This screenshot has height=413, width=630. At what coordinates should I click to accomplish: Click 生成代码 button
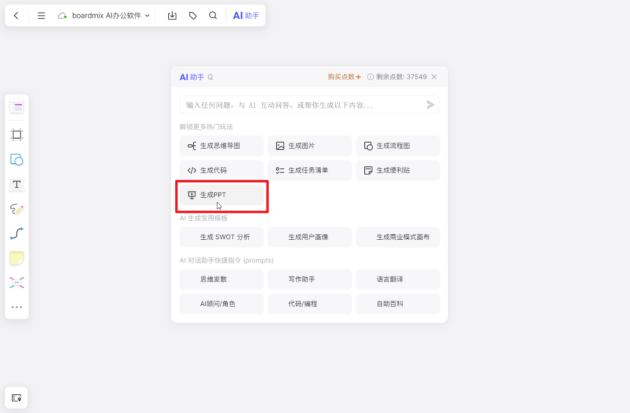click(x=221, y=170)
